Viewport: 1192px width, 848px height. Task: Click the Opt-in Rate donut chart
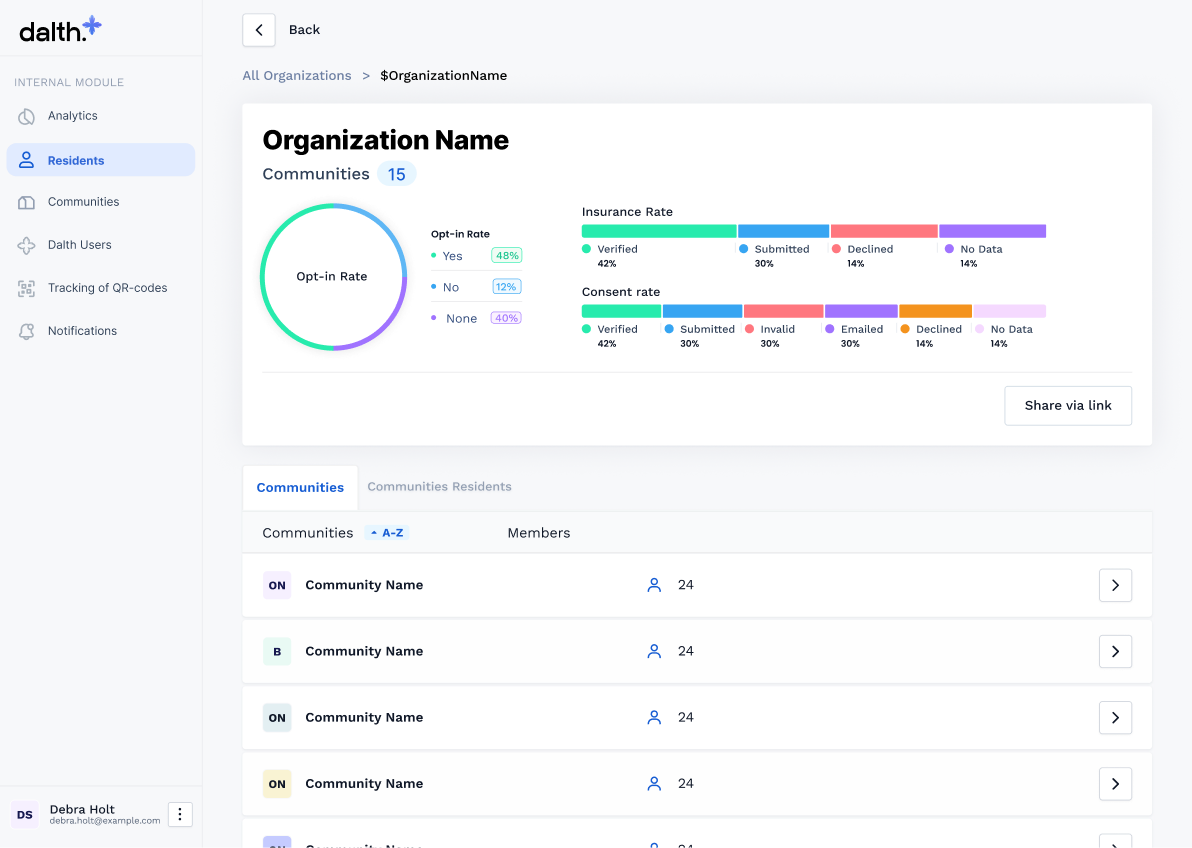coord(332,277)
